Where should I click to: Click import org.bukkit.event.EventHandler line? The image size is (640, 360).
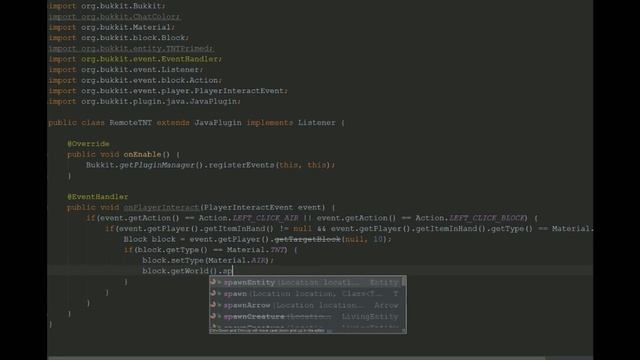tap(135, 59)
